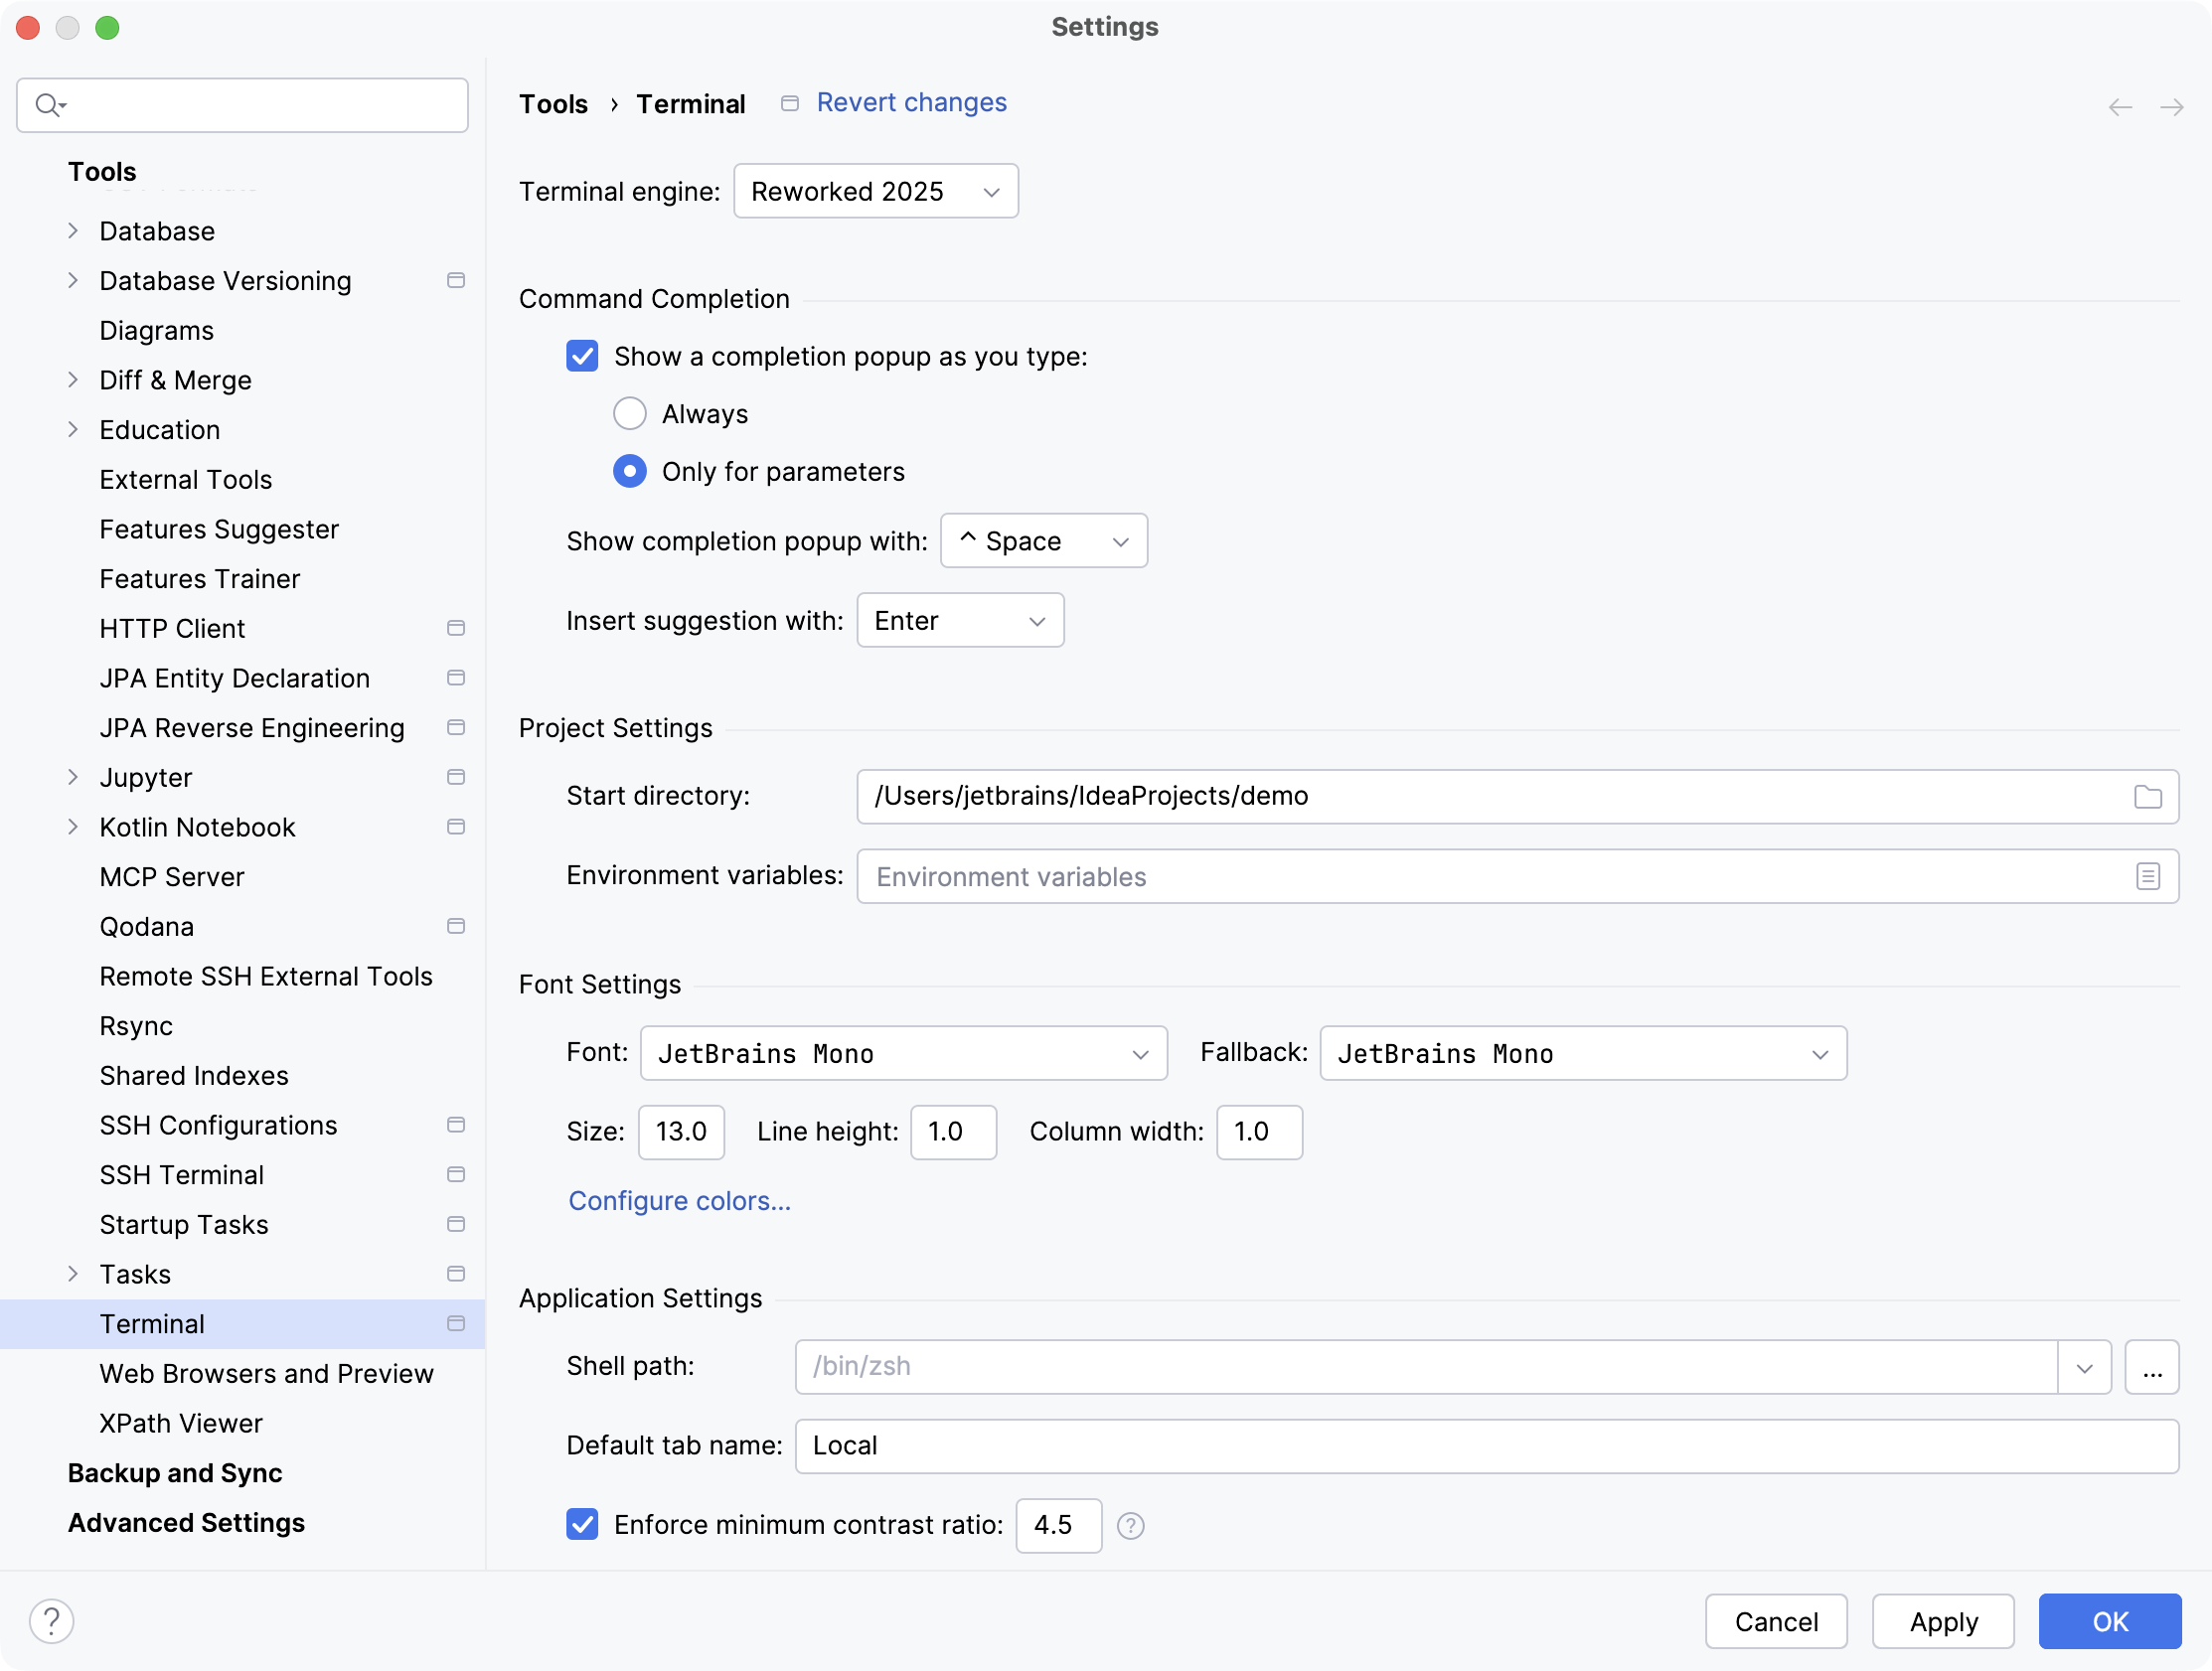Click the Revert changes icon near the breadcrumb
Viewport: 2212px width, 1671px height.
coord(789,103)
